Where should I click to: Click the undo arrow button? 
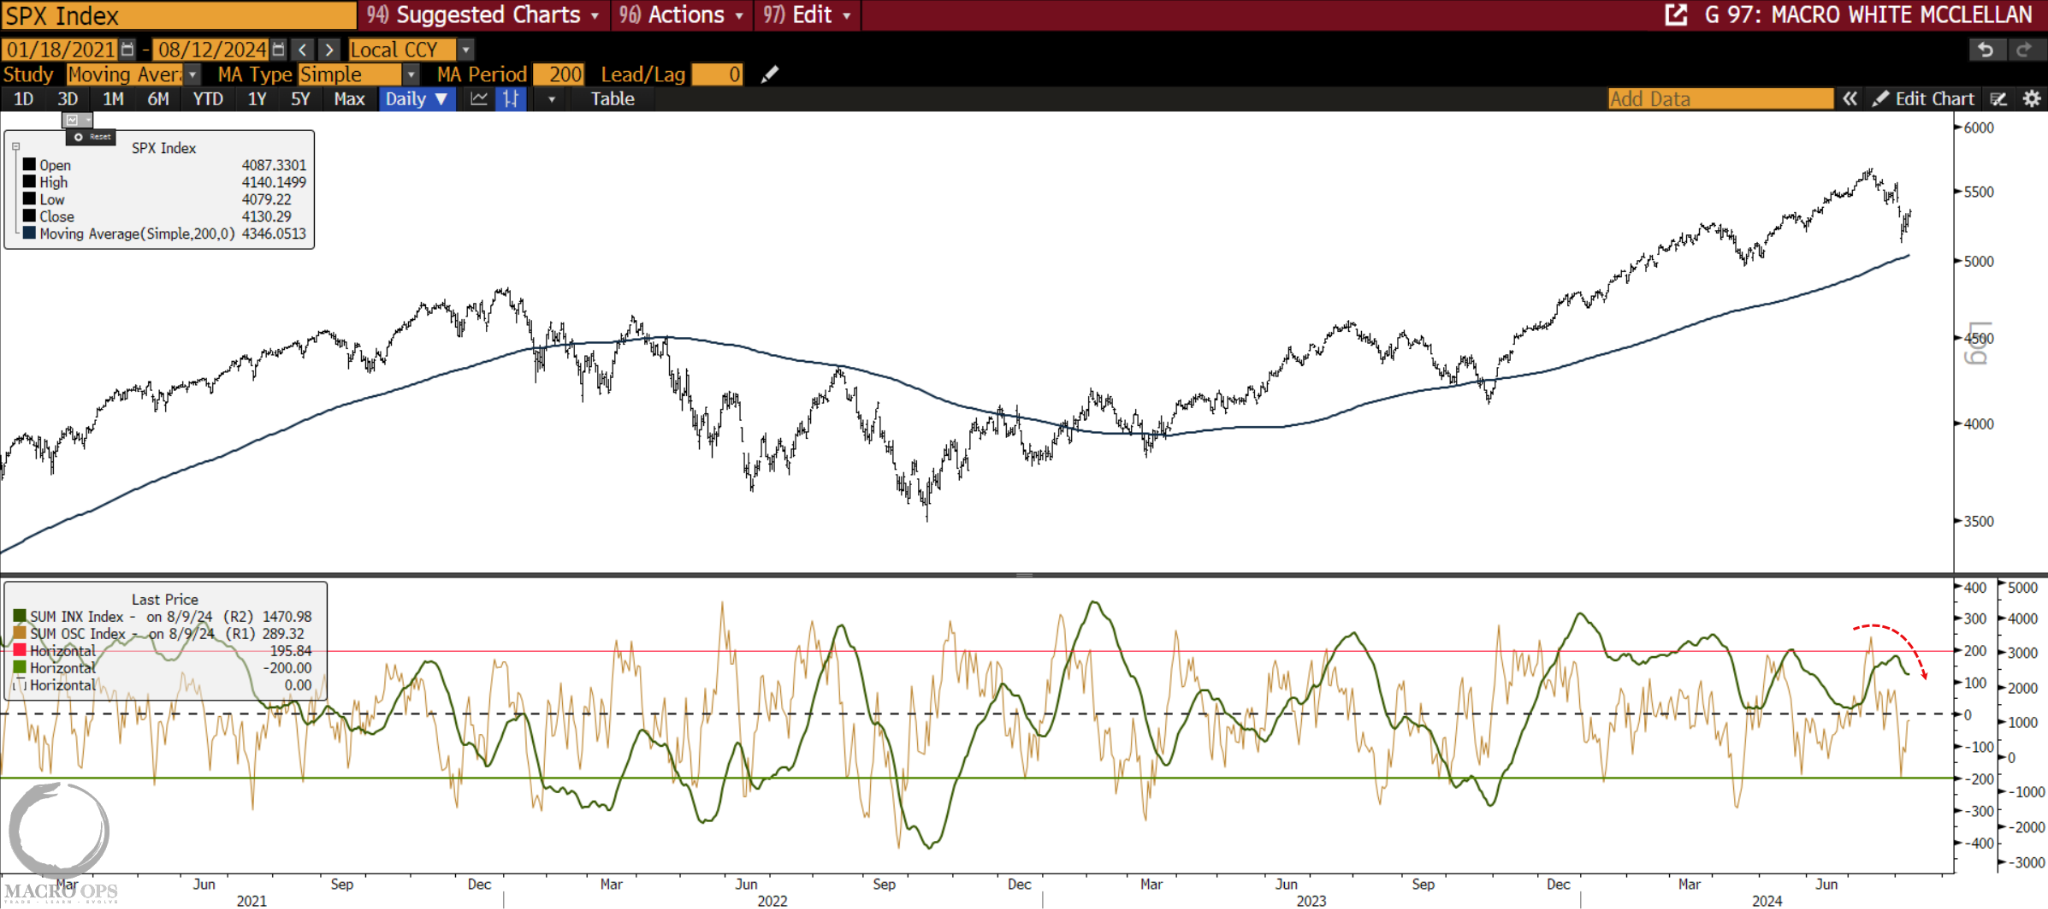(x=1985, y=49)
